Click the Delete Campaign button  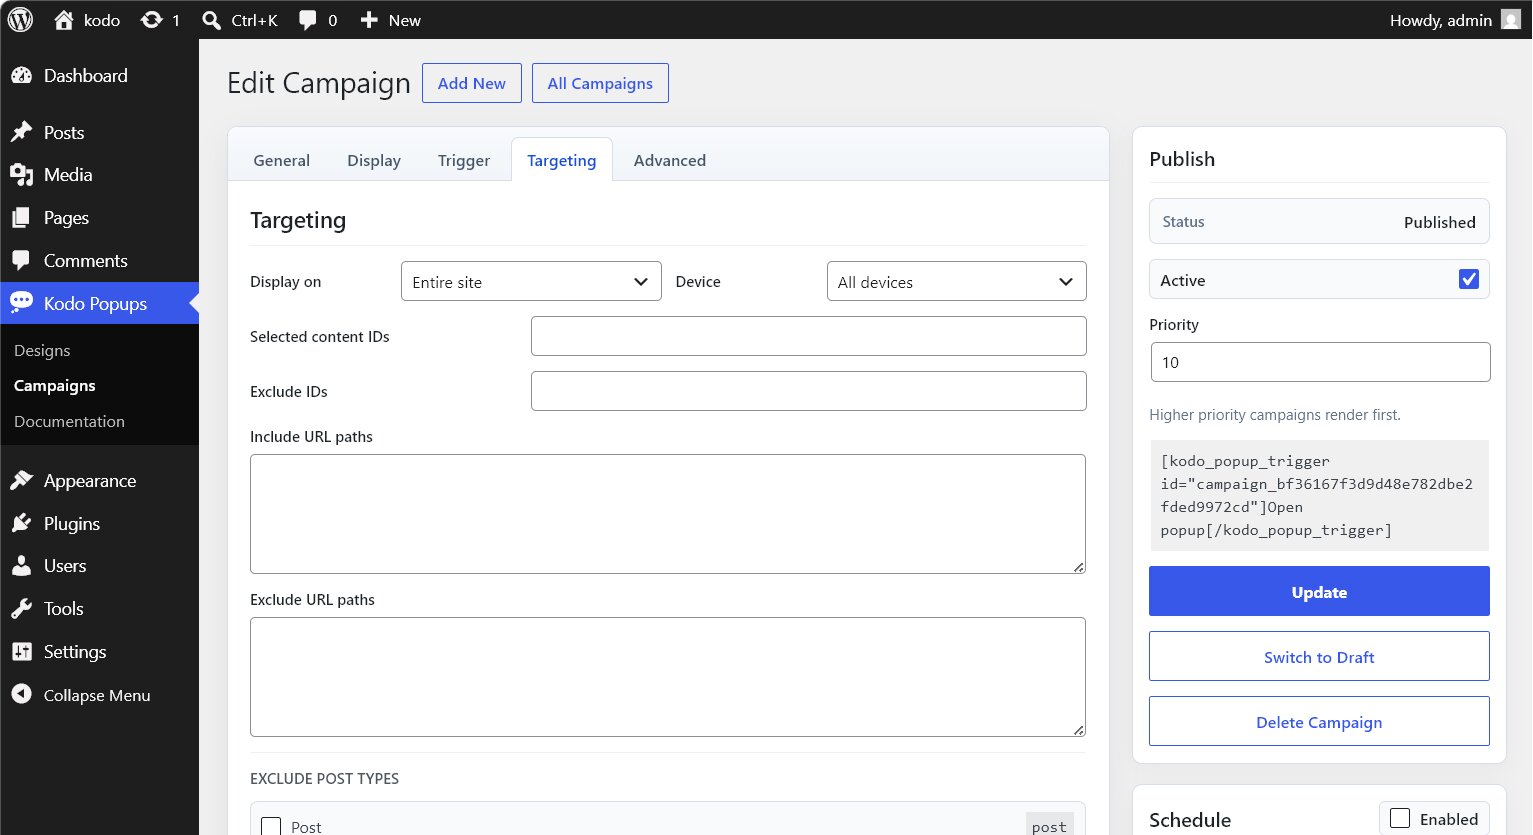[x=1319, y=722]
